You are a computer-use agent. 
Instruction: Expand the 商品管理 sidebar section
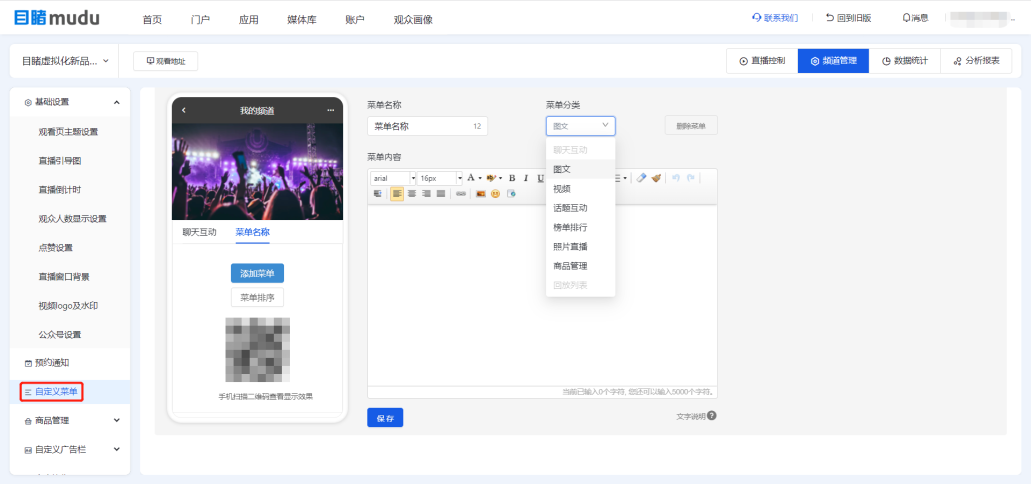pos(70,420)
